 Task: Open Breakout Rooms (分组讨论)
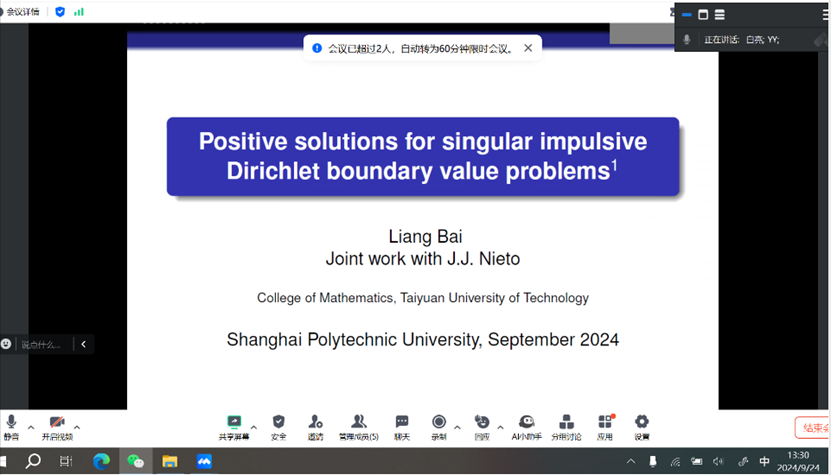click(x=566, y=424)
